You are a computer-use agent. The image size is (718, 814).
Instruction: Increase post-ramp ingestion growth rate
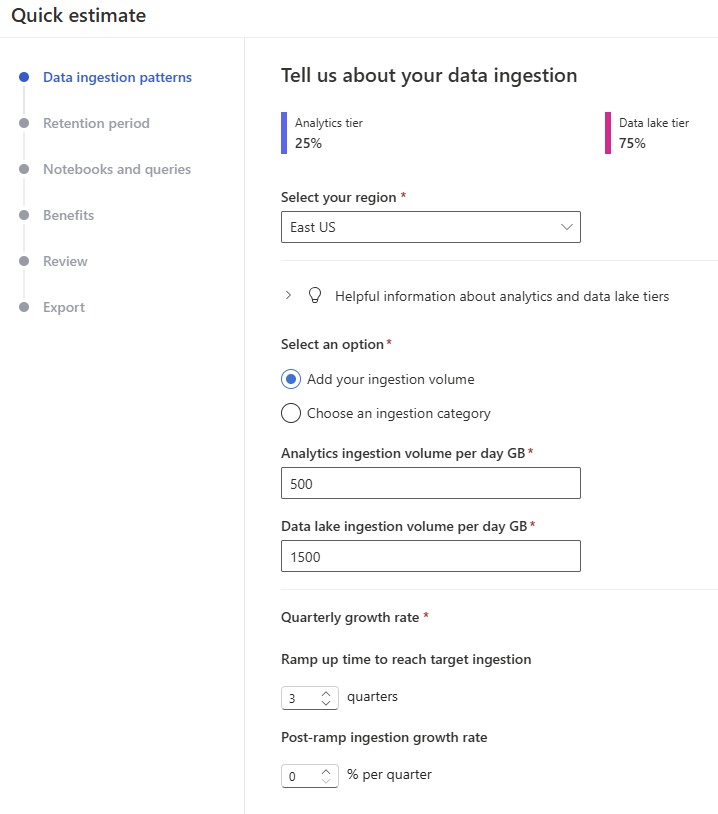click(326, 770)
